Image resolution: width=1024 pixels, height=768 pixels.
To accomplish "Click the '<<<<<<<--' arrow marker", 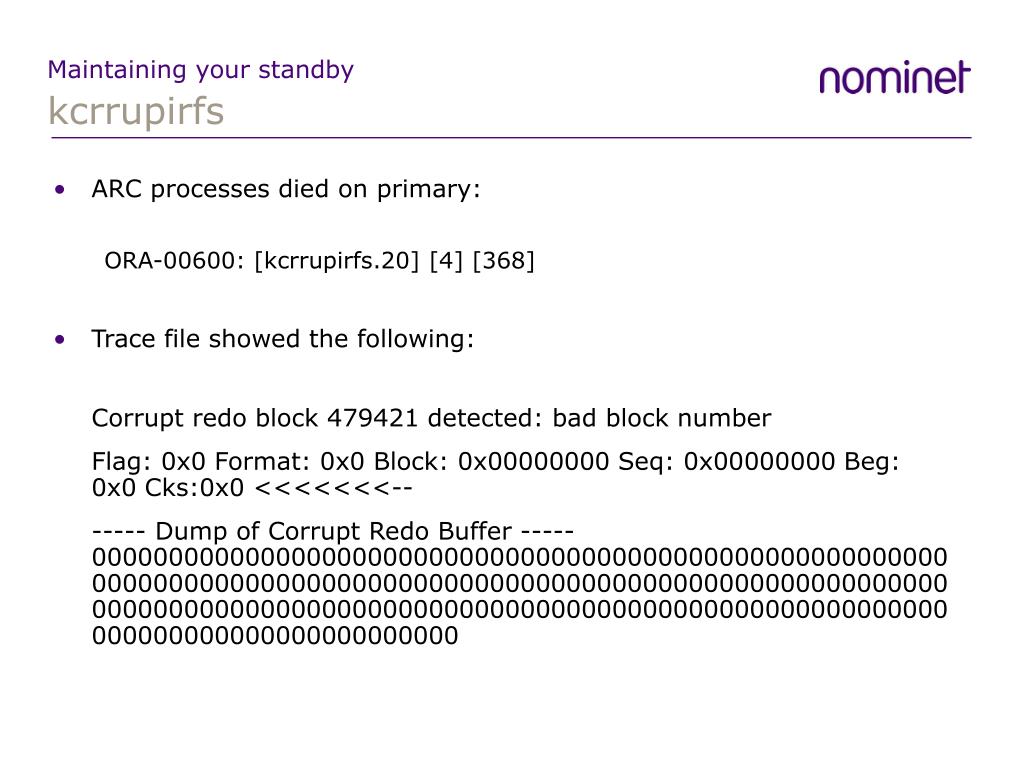I will click(334, 488).
